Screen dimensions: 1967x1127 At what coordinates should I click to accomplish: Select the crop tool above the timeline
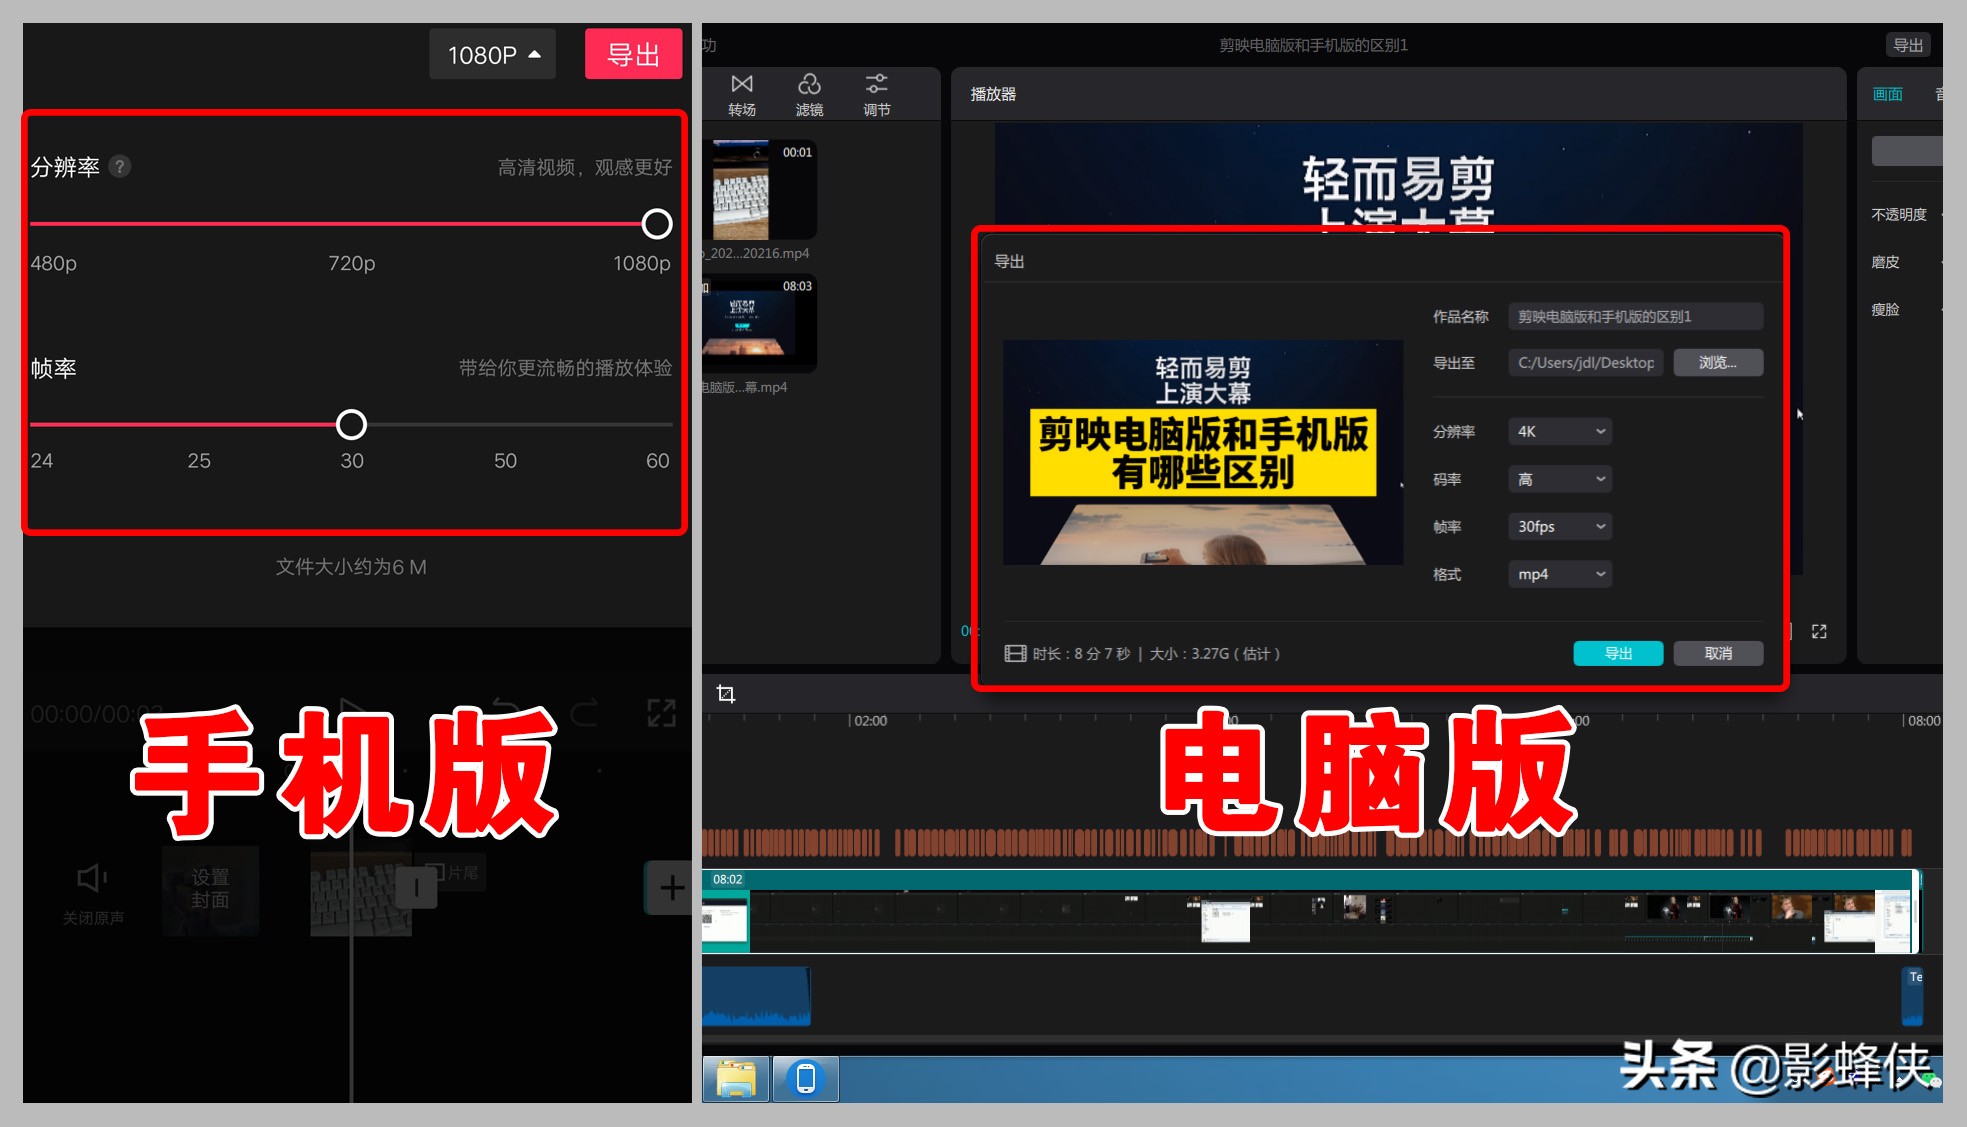coord(724,694)
